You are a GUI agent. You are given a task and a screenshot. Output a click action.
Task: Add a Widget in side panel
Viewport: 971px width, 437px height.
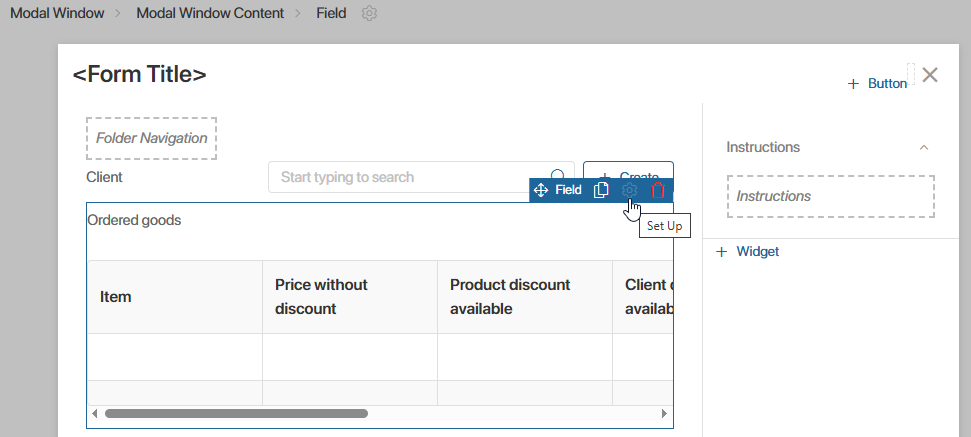pyautogui.click(x=748, y=252)
